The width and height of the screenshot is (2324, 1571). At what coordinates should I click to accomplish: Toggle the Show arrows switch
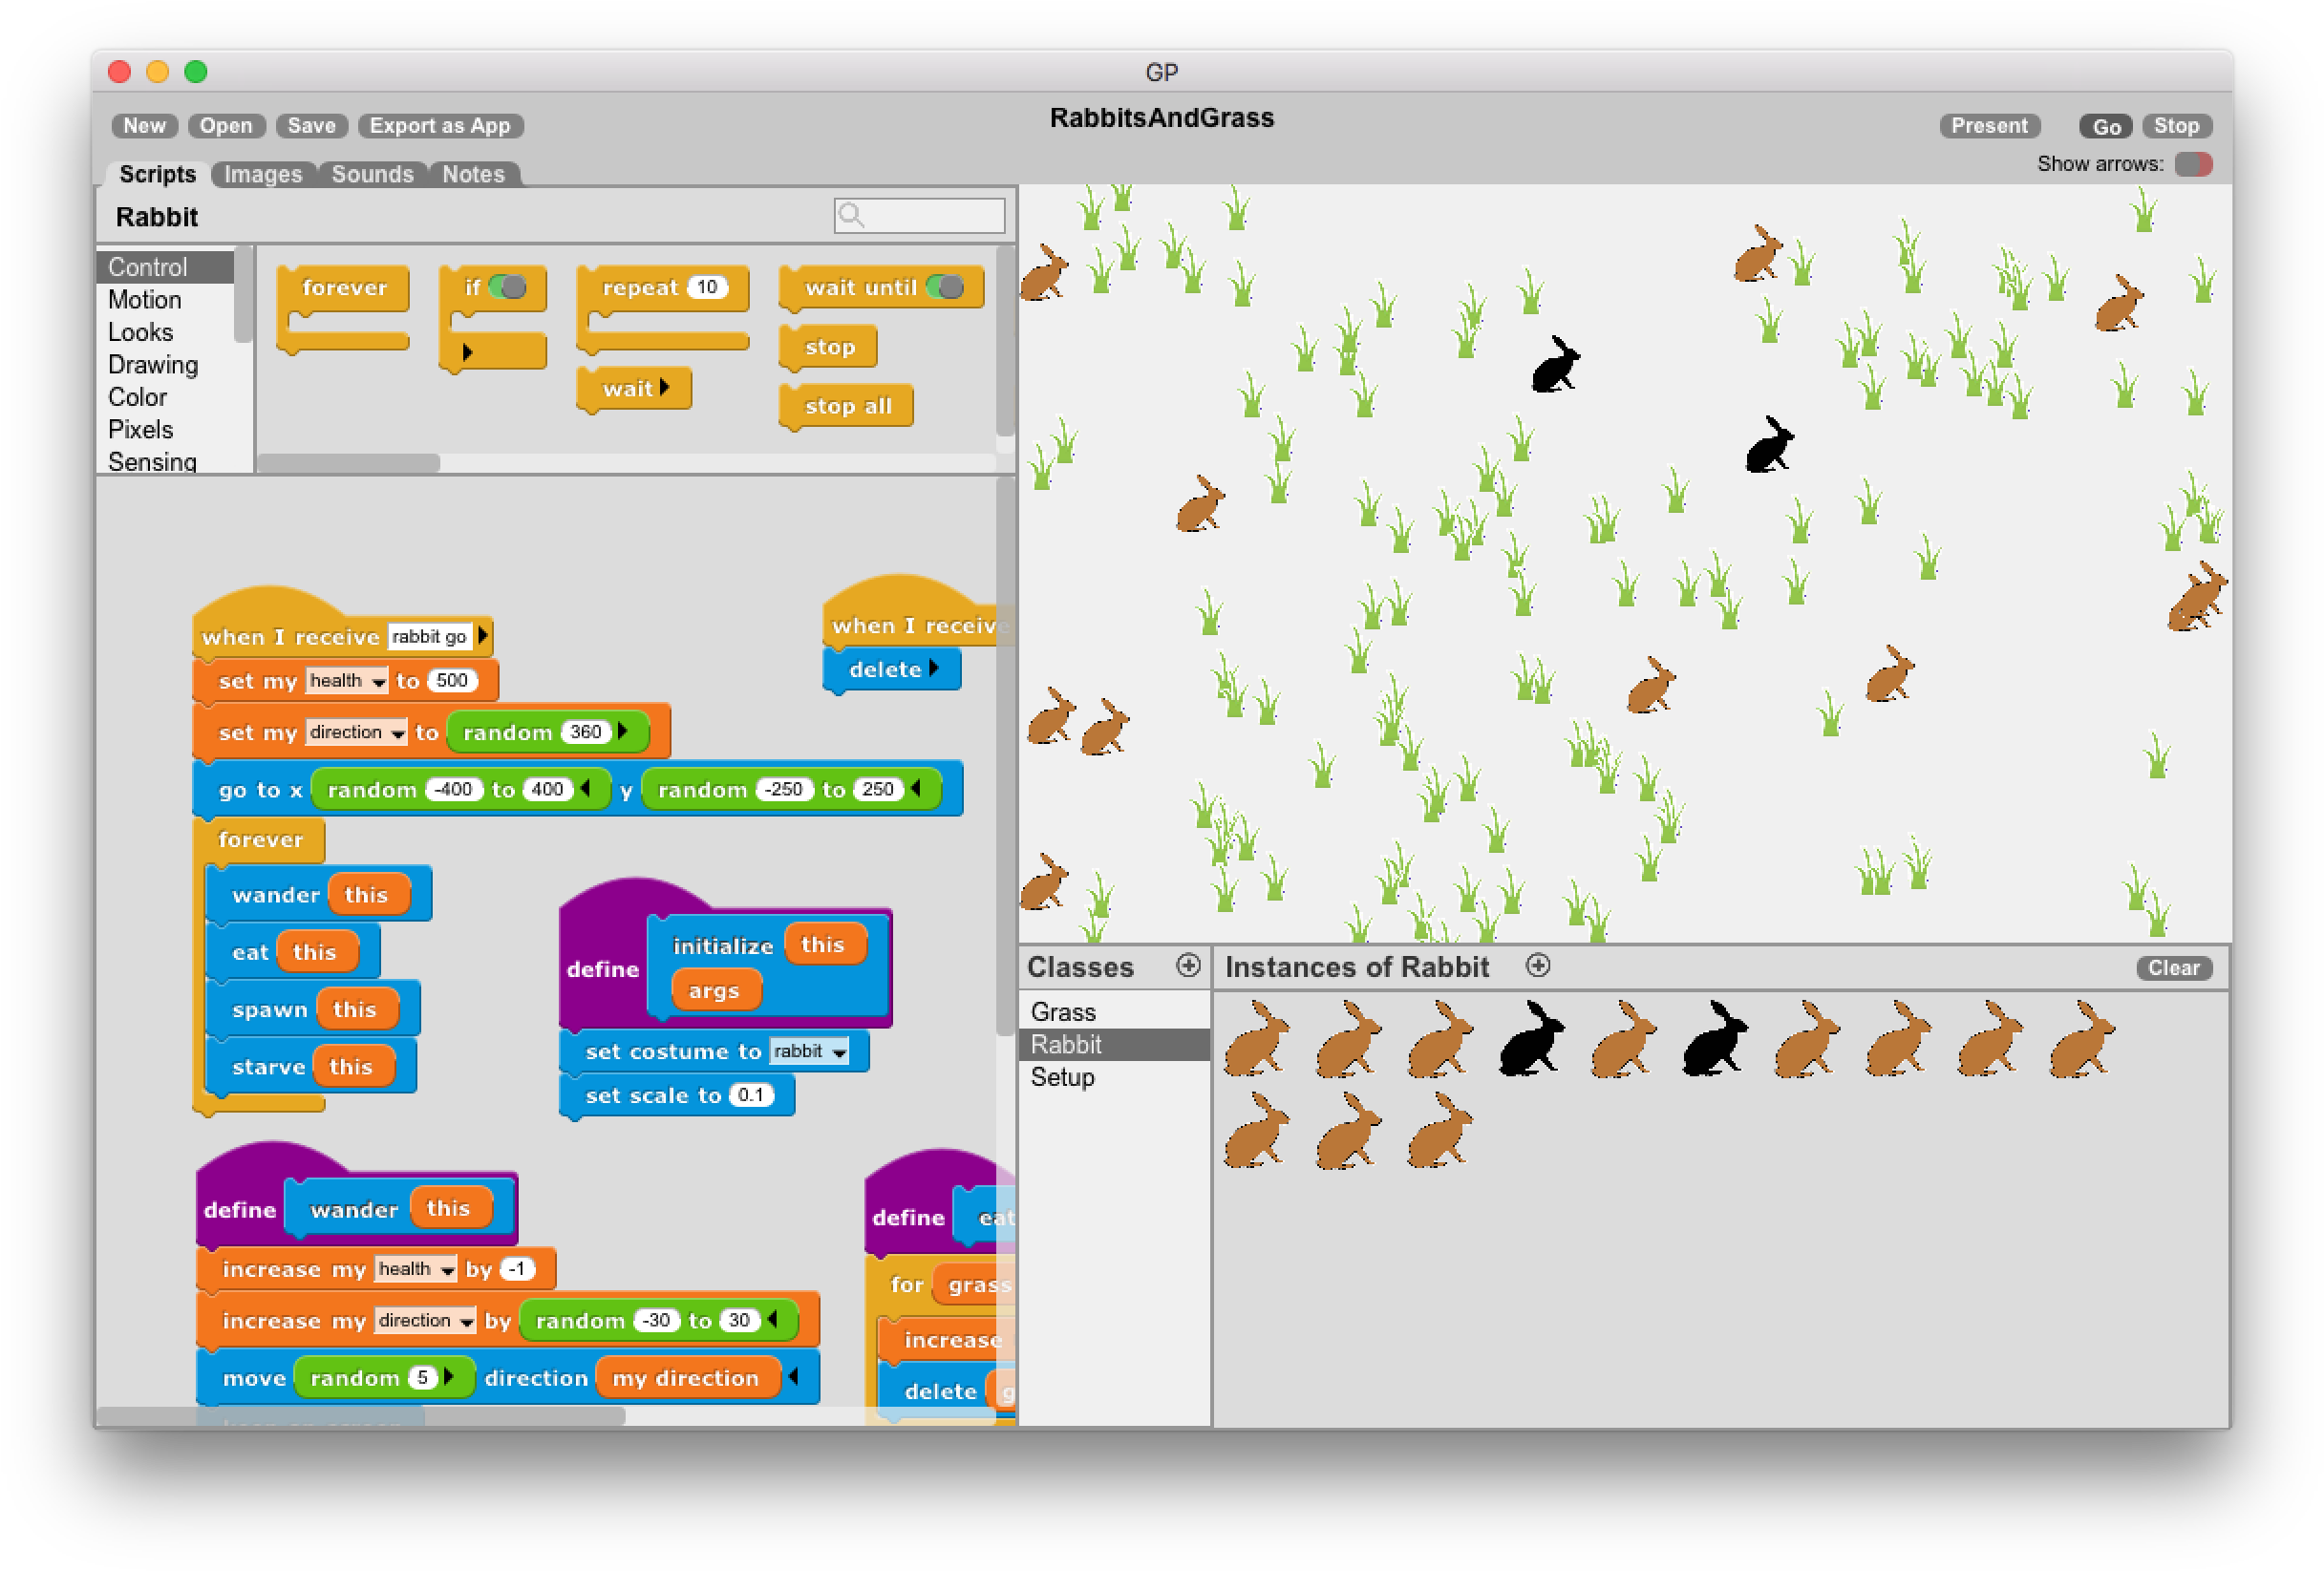click(2192, 164)
